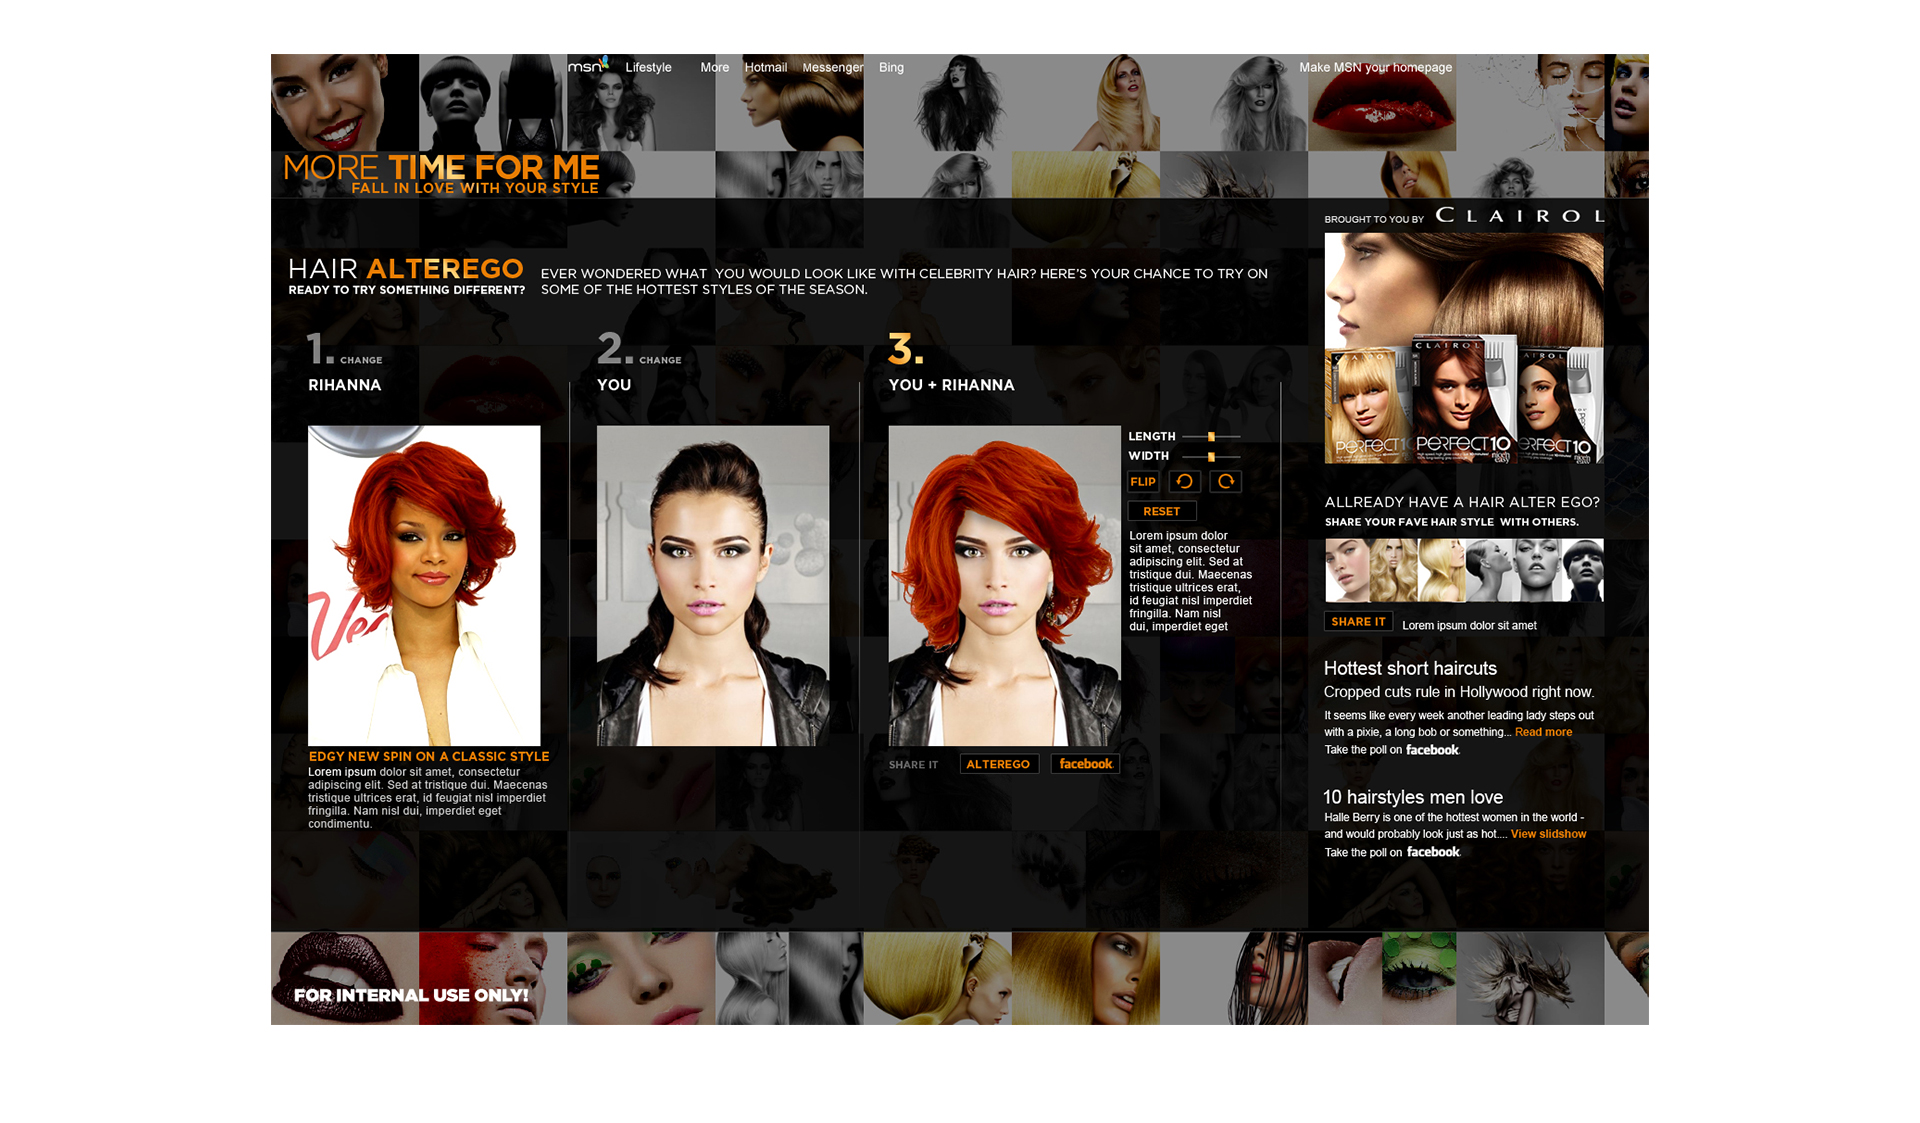Click 'READY TO TRY SOMETHING DIFFERENT?' subtitle
Image resolution: width=1920 pixels, height=1123 pixels.
pyautogui.click(x=407, y=290)
